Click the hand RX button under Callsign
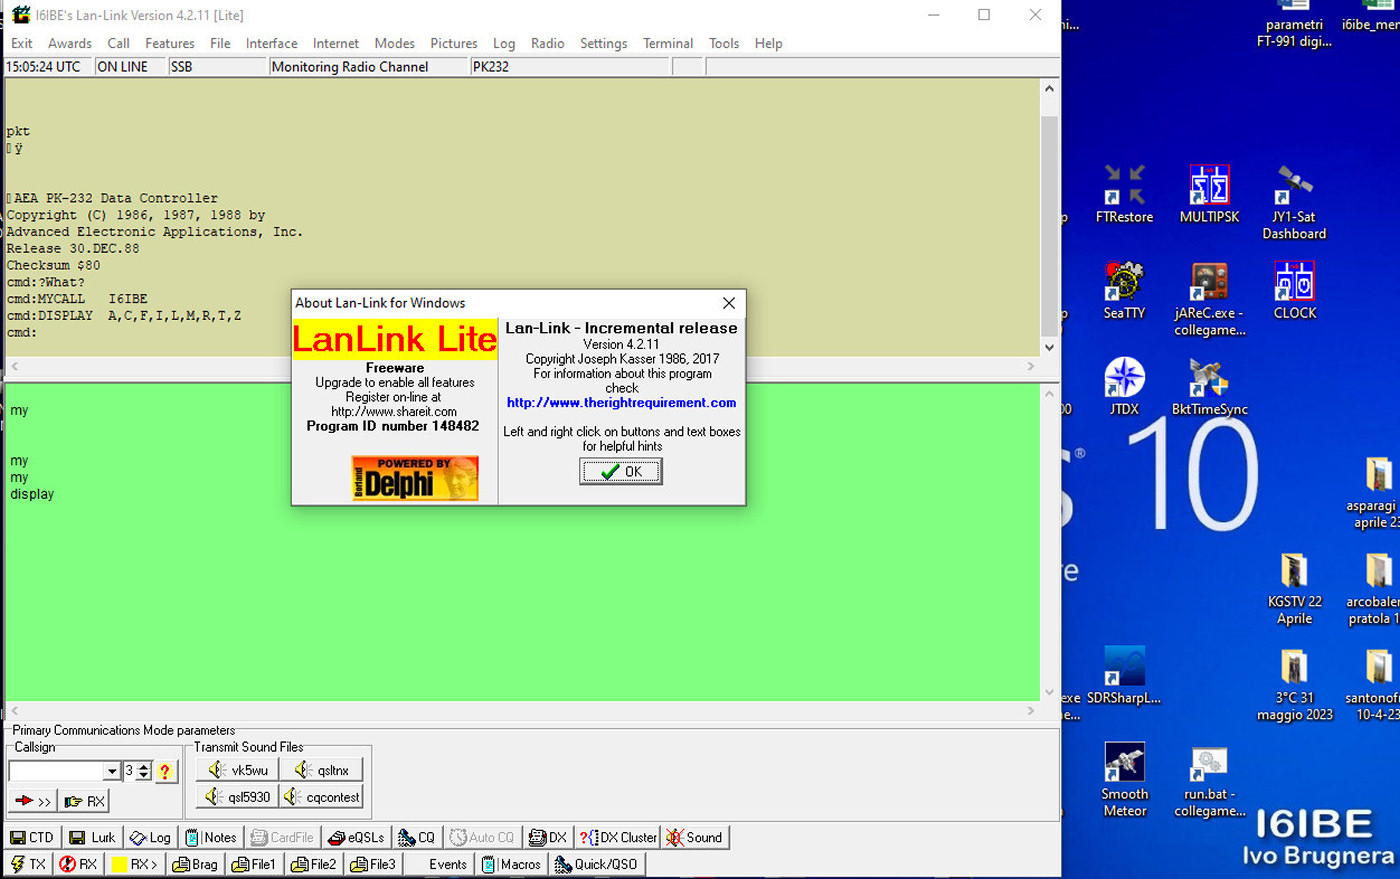 (84, 801)
